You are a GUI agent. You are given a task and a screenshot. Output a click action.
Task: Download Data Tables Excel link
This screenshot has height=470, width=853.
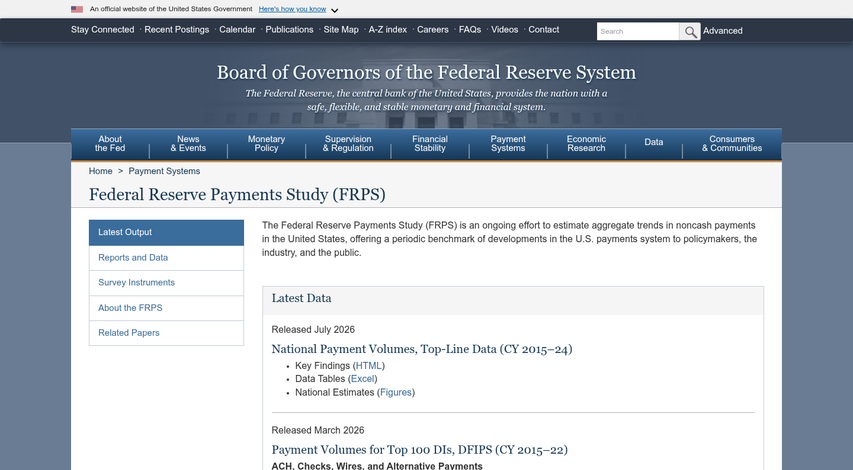[x=362, y=379]
